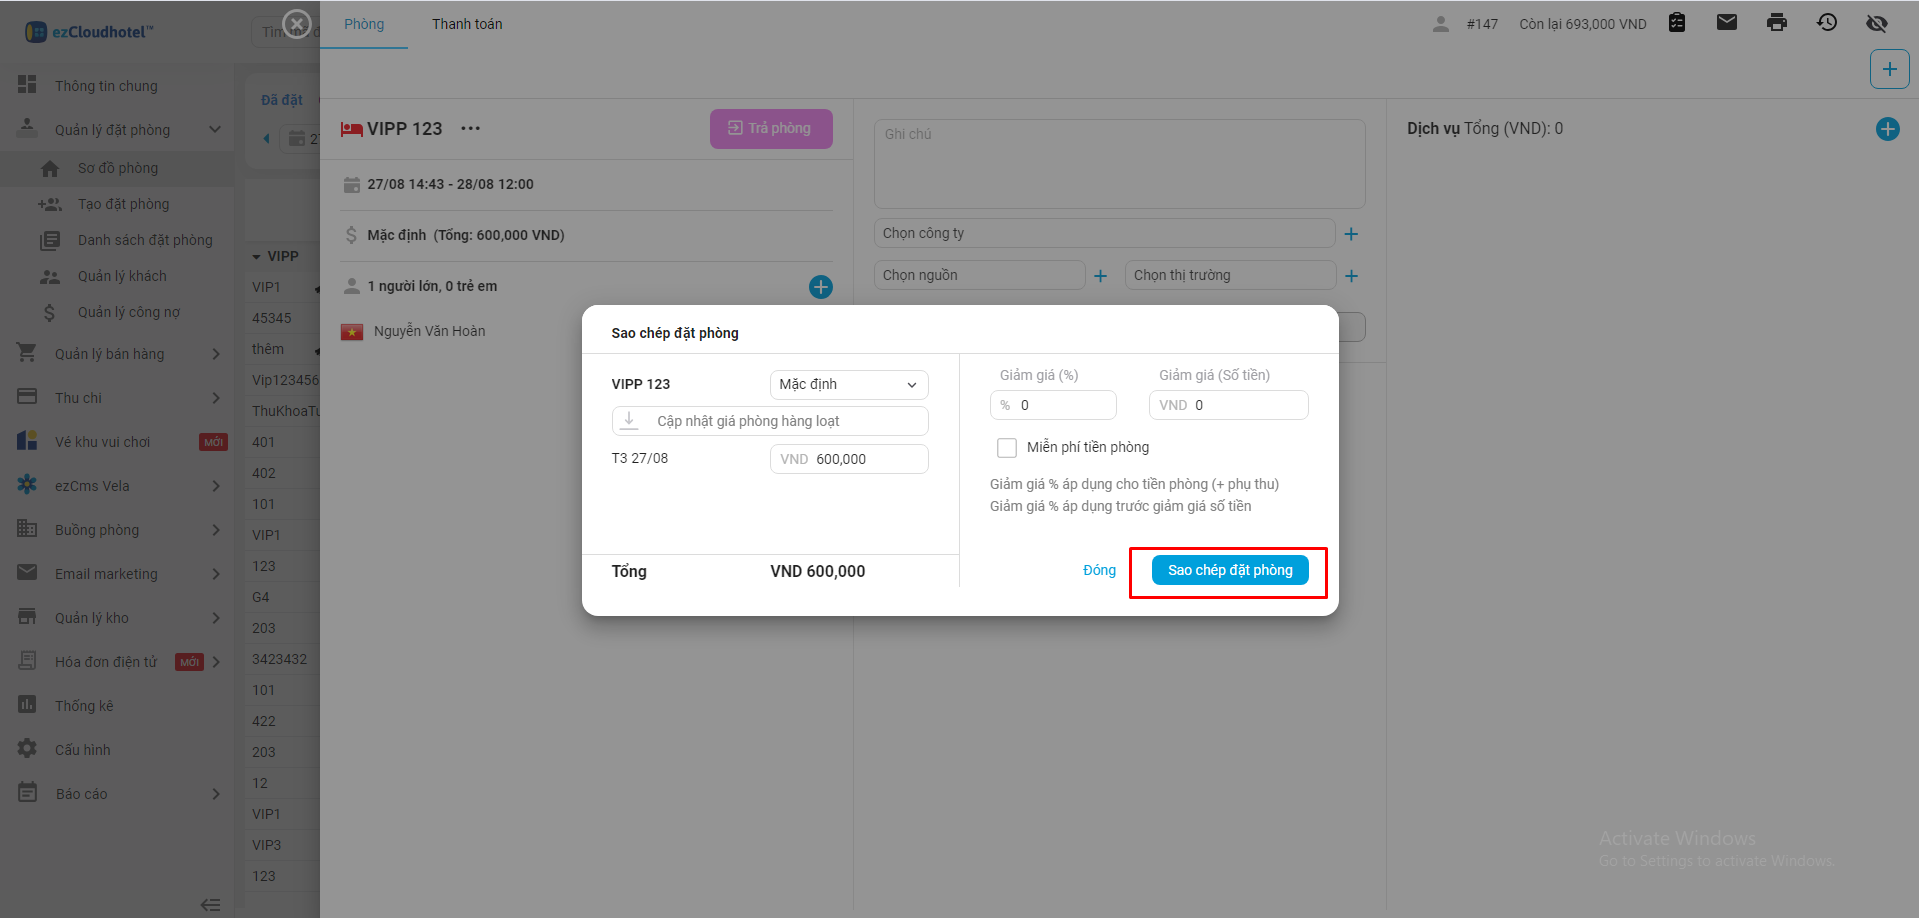1919x918 pixels.
Task: Open VIPP 123 three-dot options menu
Action: (470, 129)
